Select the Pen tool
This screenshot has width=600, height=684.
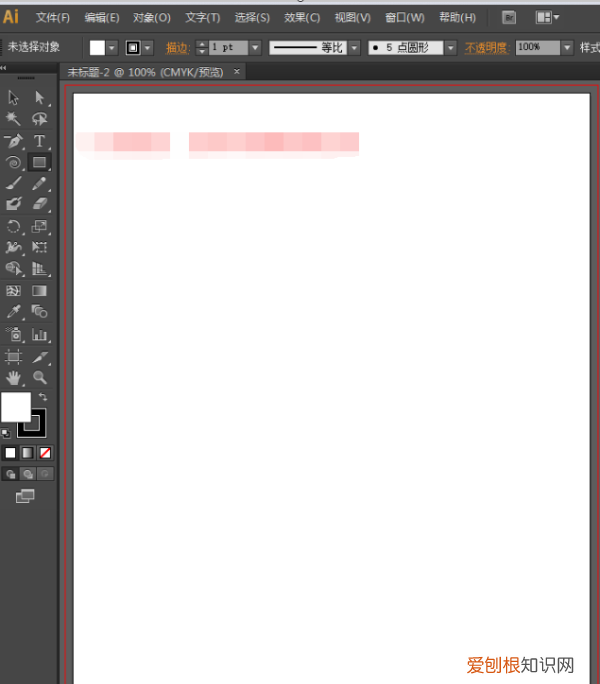click(x=14, y=141)
